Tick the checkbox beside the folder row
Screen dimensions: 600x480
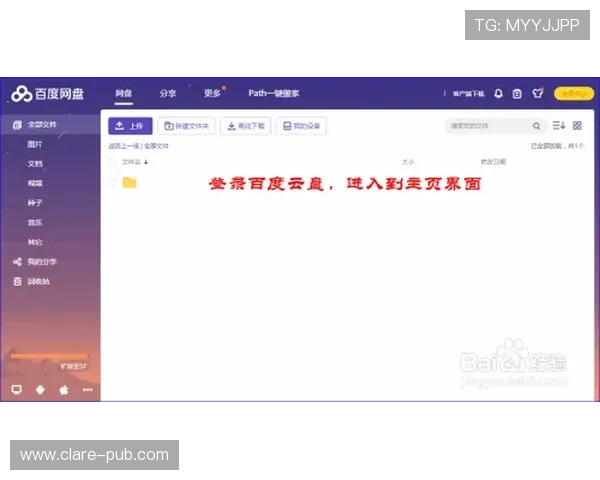pyautogui.click(x=113, y=183)
